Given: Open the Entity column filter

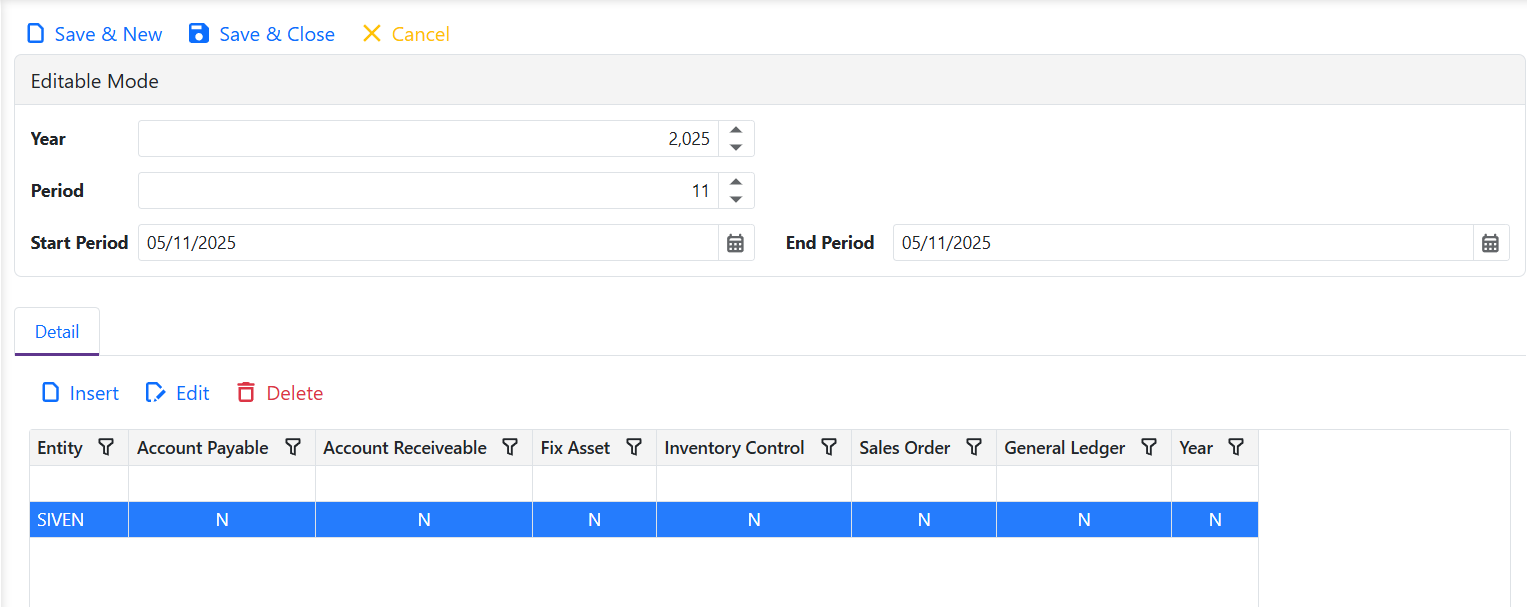Looking at the screenshot, I should click(106, 448).
